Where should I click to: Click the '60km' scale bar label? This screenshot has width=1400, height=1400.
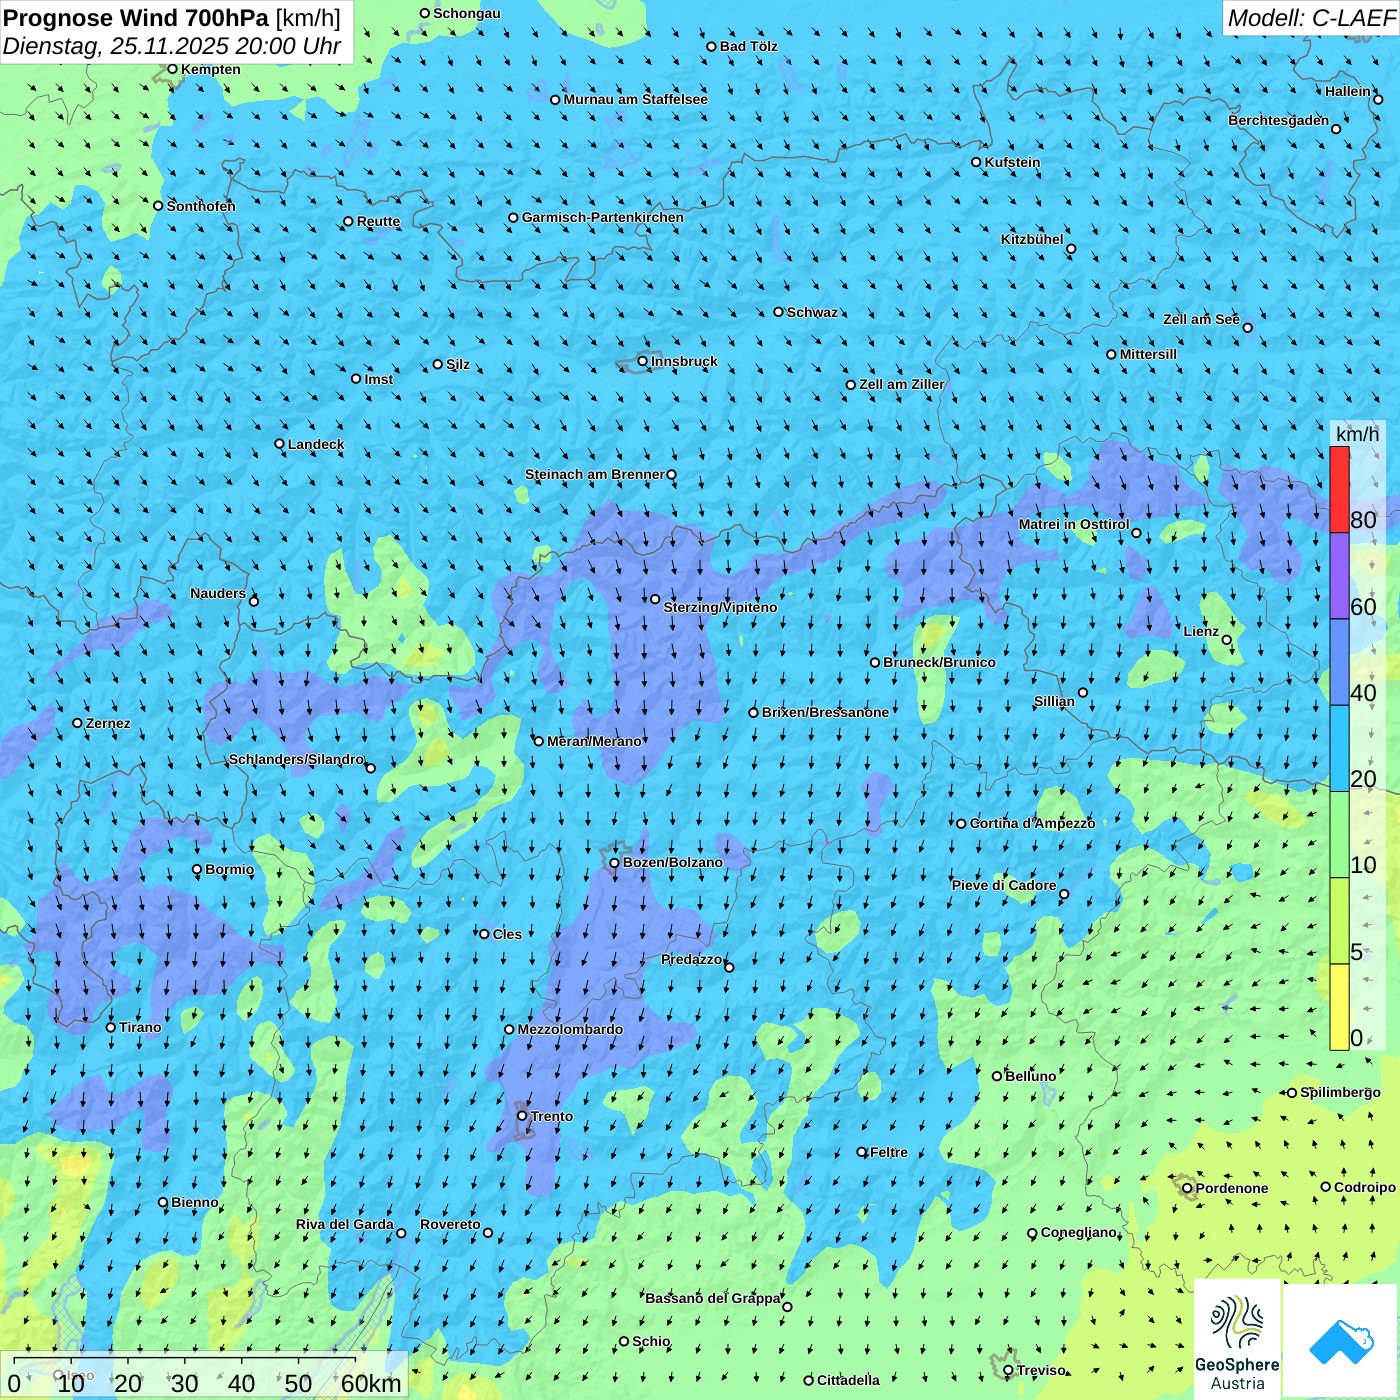click(371, 1383)
